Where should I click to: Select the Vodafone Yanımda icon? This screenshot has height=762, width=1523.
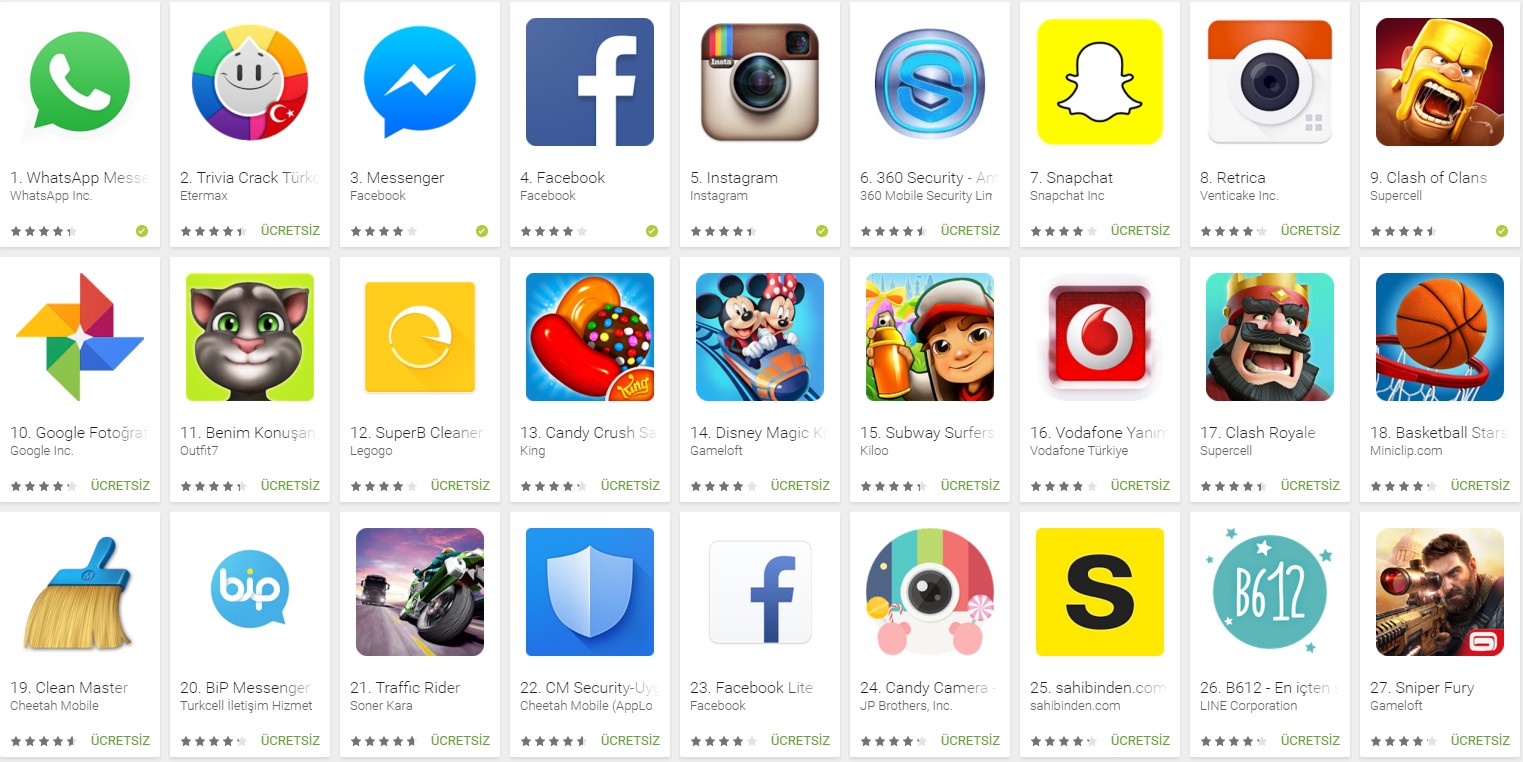1100,337
